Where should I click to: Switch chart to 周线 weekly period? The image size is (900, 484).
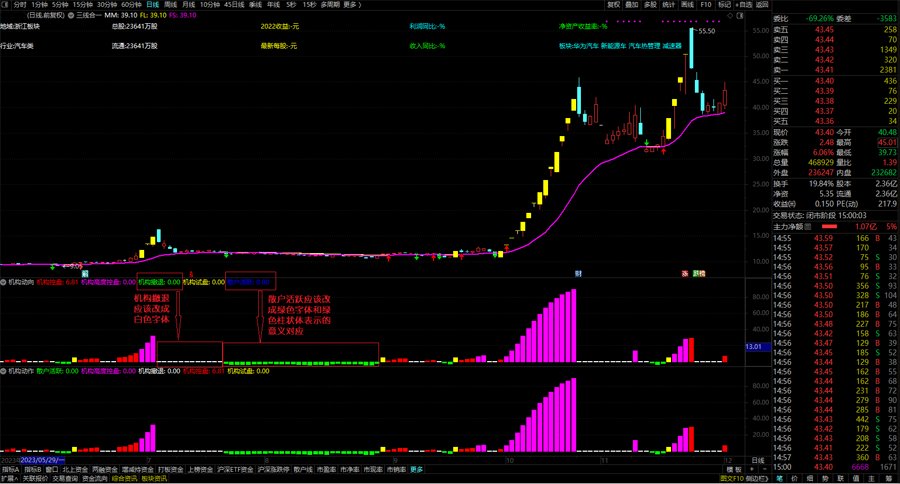coord(170,5)
